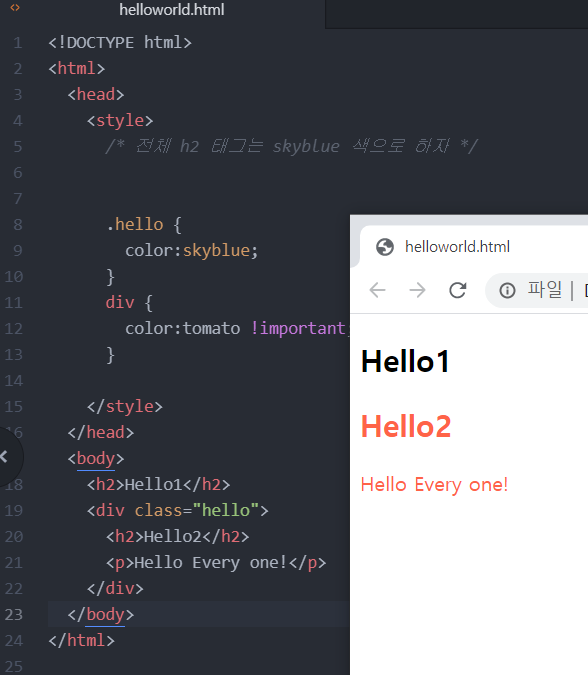Select the helloworld.html browser tab
This screenshot has height=675, width=588.
click(x=457, y=247)
